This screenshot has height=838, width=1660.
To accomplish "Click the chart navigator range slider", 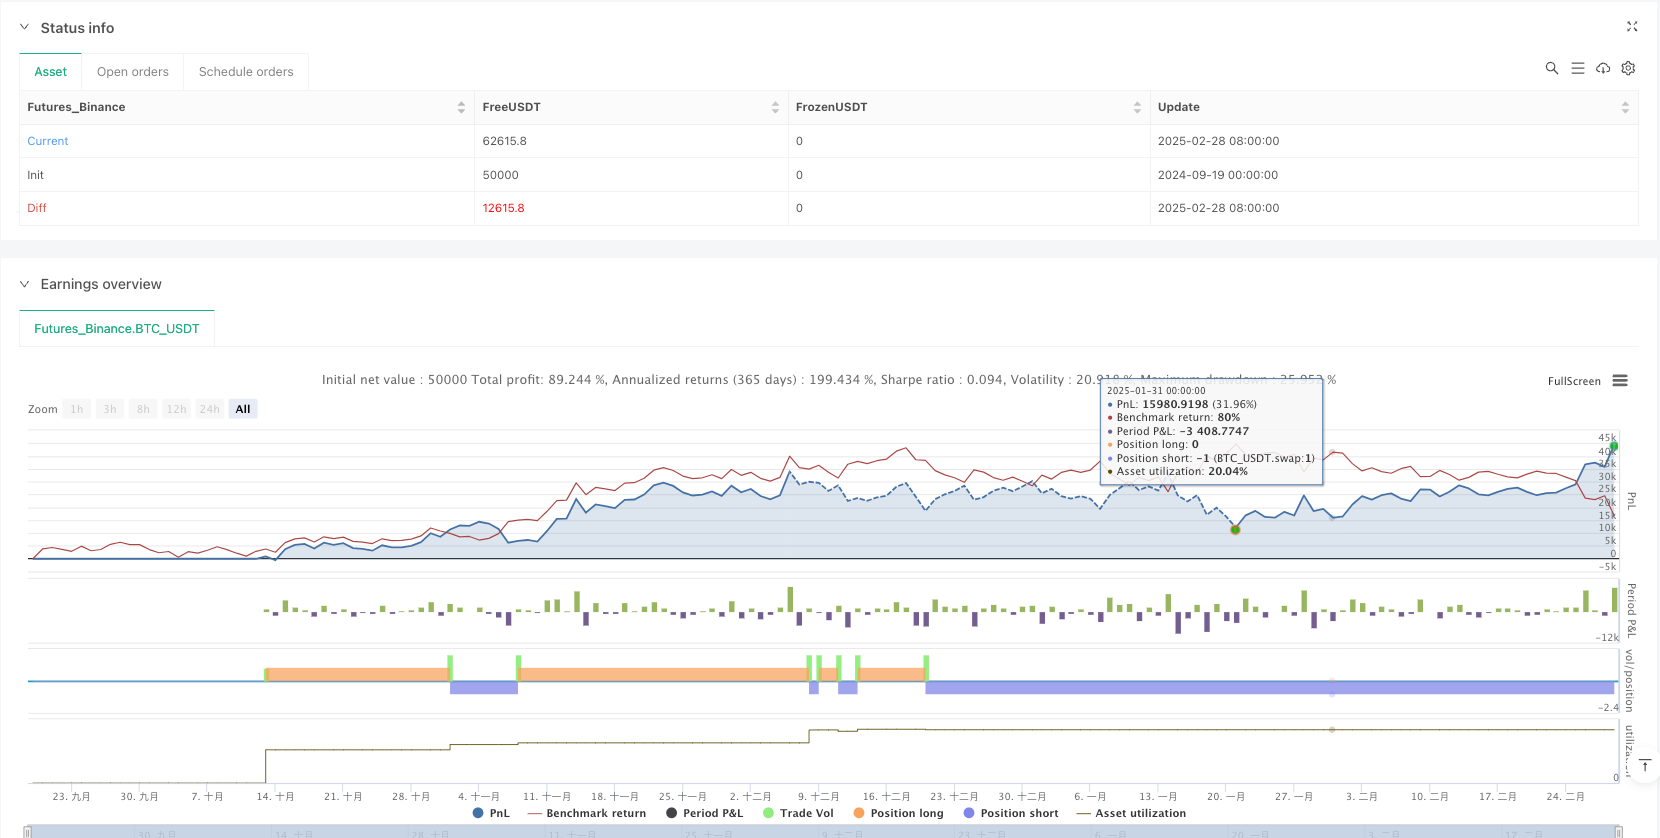I will tap(822, 831).
